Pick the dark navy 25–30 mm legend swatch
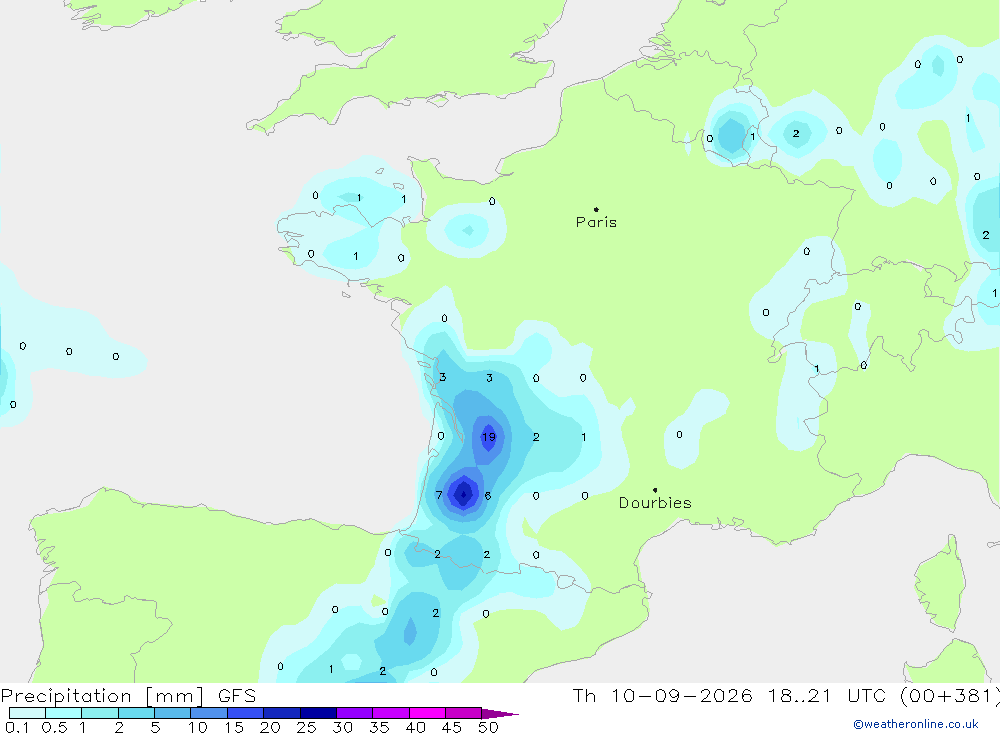 click(318, 713)
